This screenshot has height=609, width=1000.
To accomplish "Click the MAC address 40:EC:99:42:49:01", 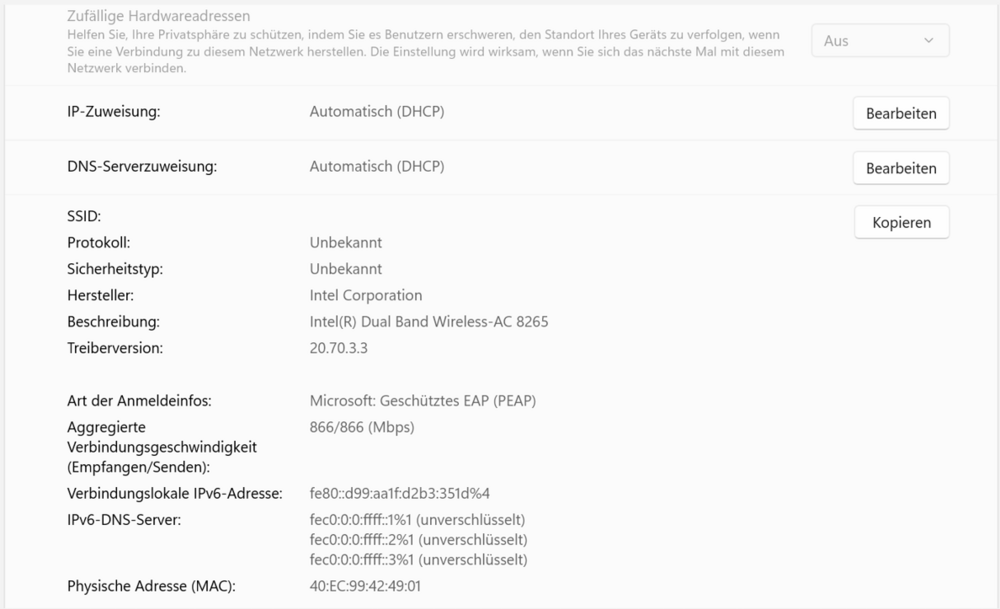I will coord(365,586).
